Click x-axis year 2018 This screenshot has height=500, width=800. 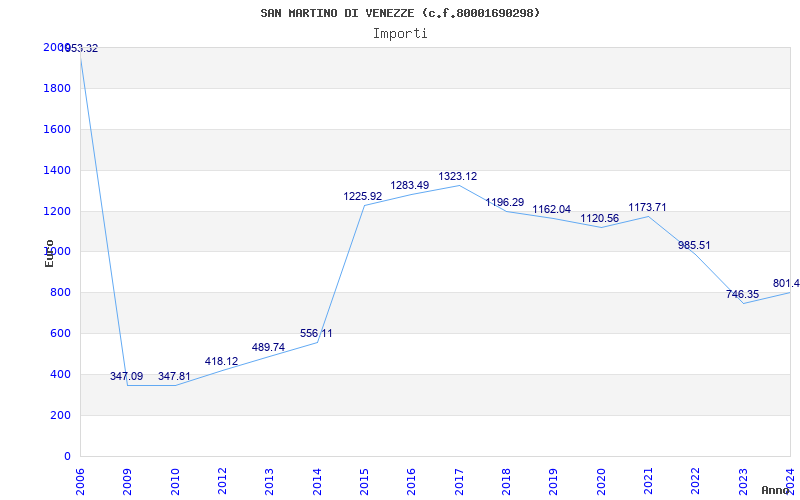coord(506,481)
